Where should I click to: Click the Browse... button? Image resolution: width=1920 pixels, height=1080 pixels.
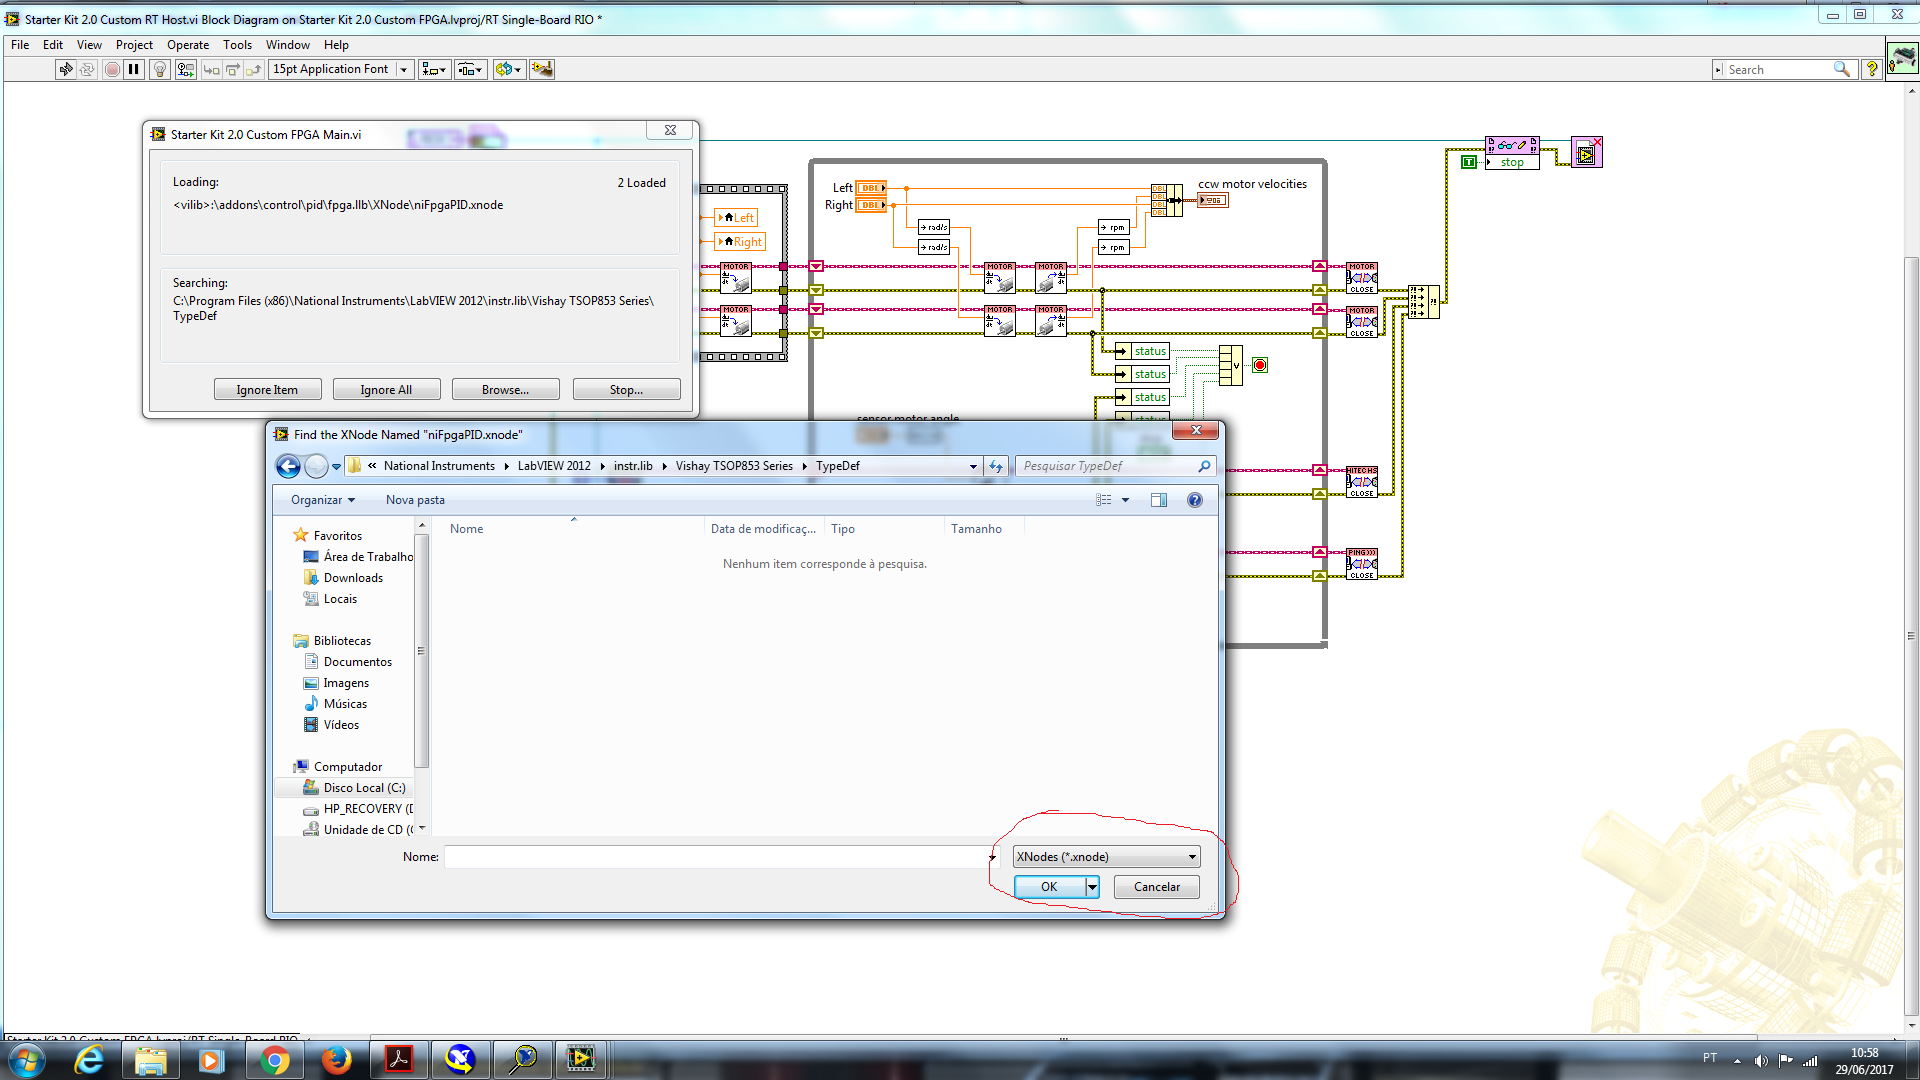[505, 390]
